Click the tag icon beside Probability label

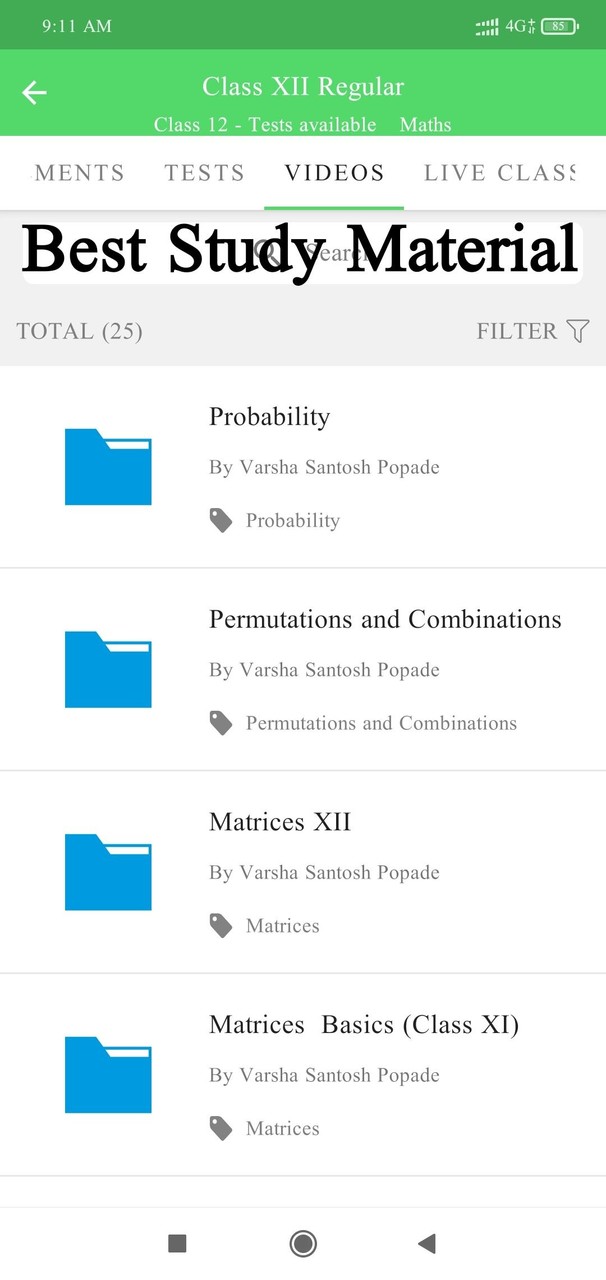click(x=221, y=519)
